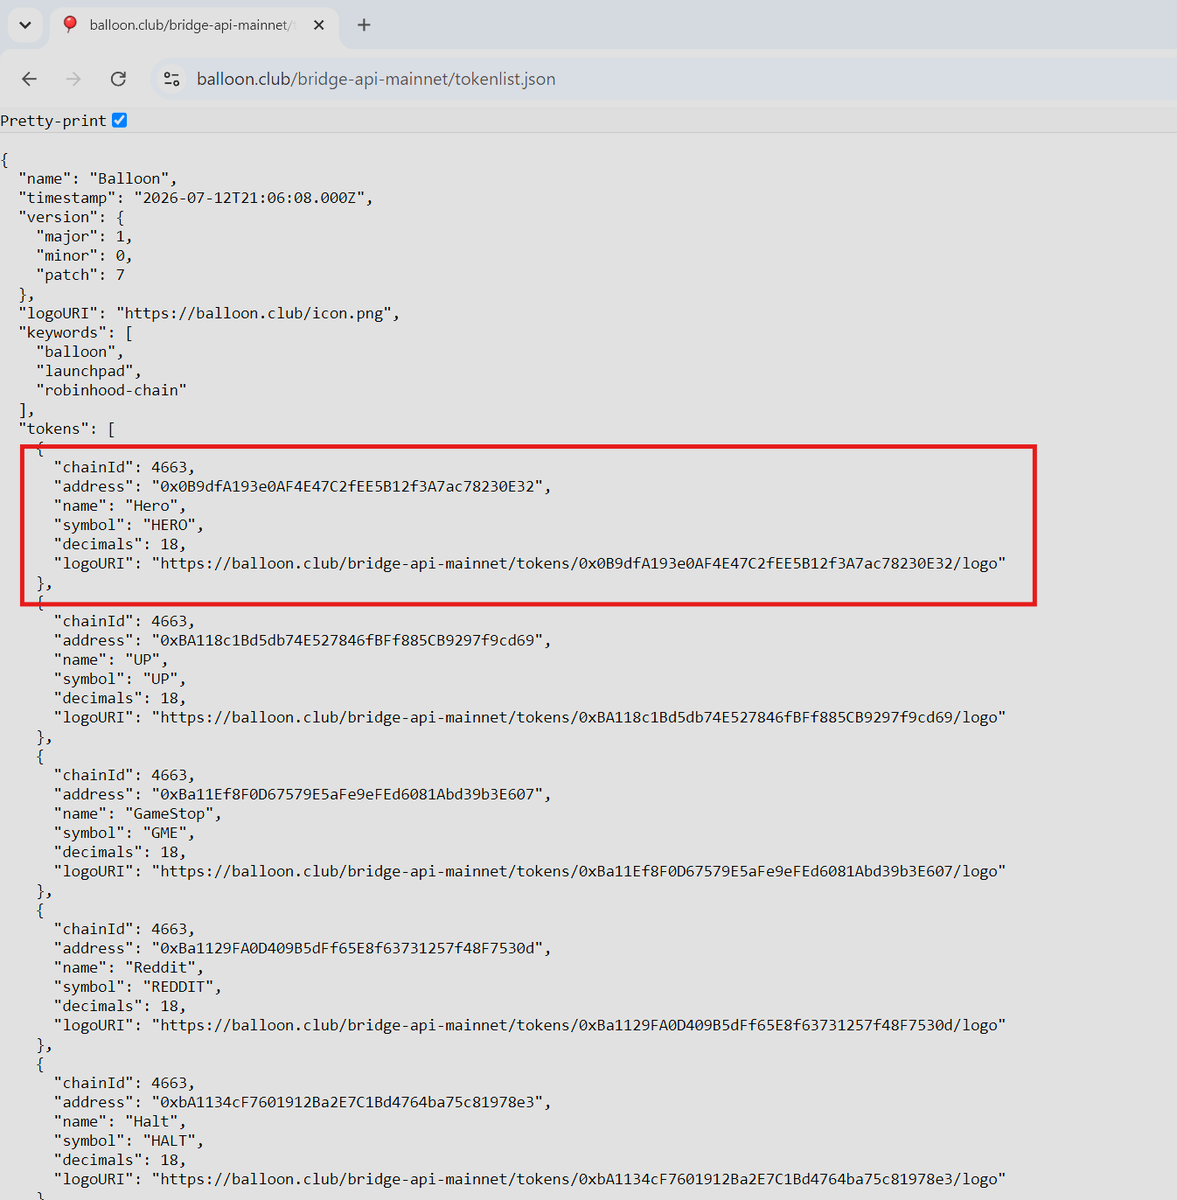Viewport: 1177px width, 1200px height.
Task: Click the red balloon tab favicon
Action: [x=70, y=25]
